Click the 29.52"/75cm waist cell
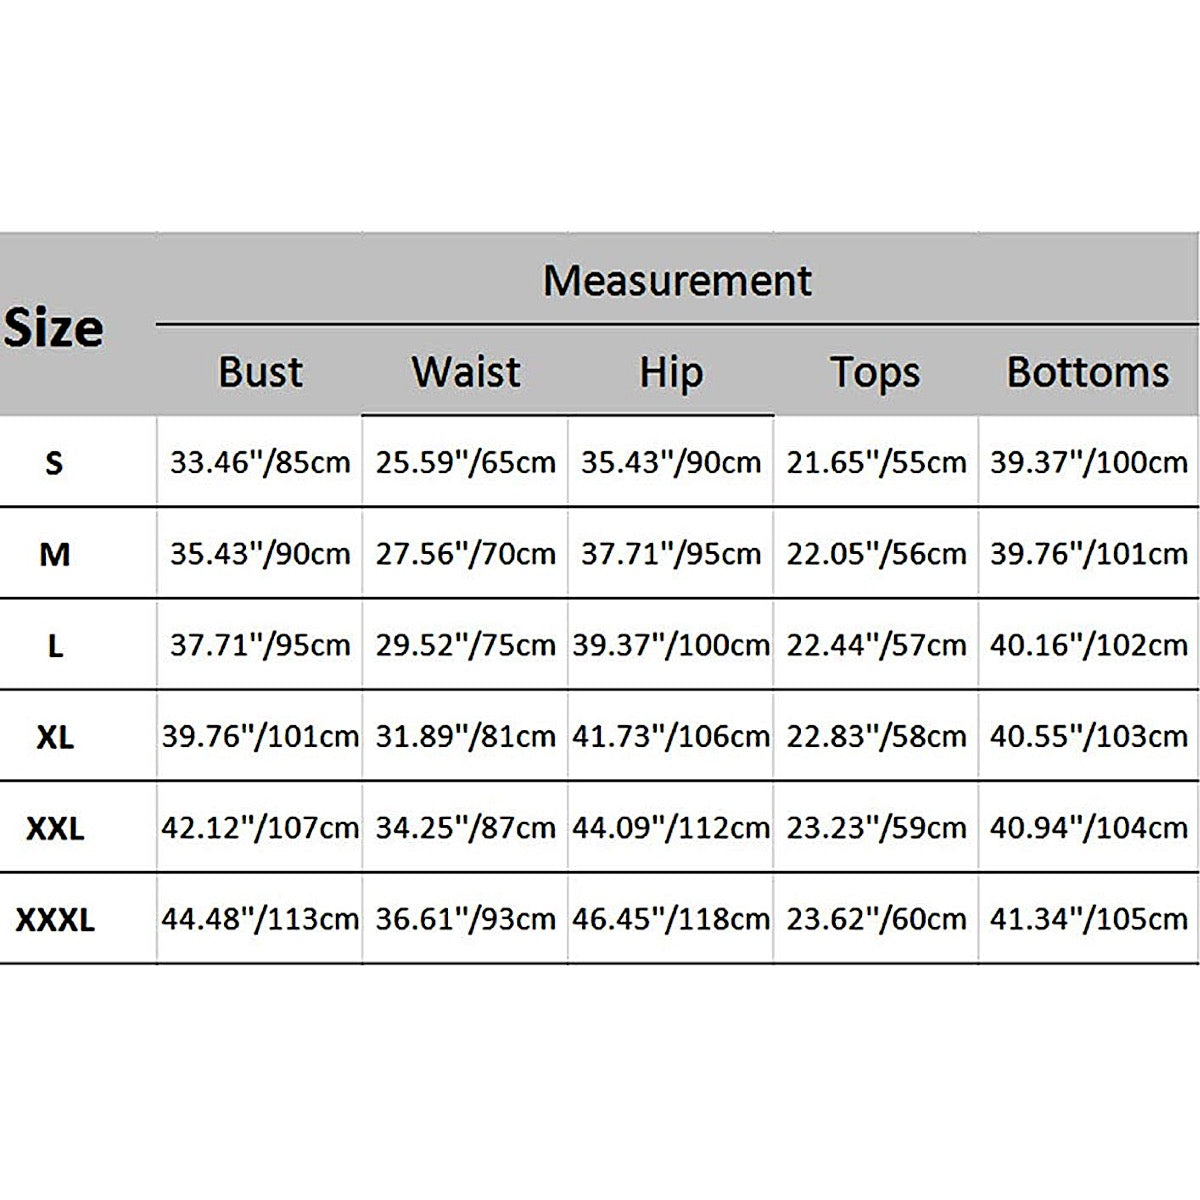This screenshot has height=1200, width=1200. [x=466, y=646]
